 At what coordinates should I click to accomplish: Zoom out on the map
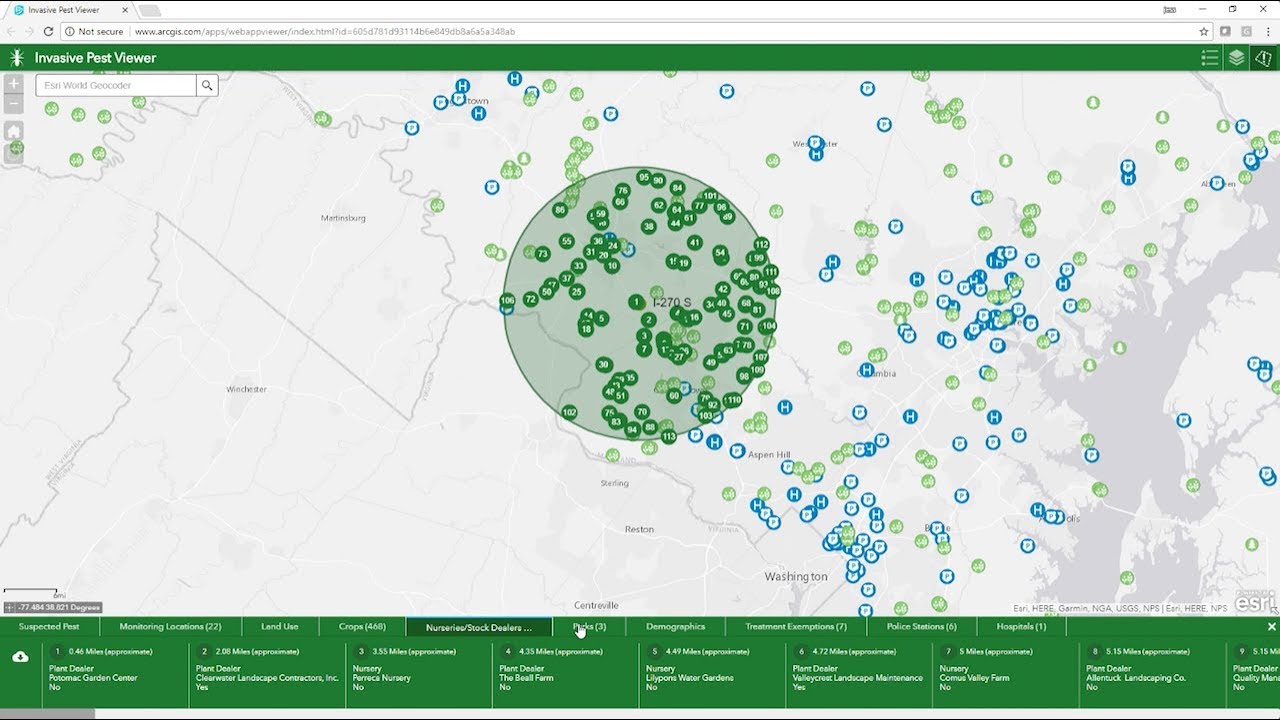[14, 104]
